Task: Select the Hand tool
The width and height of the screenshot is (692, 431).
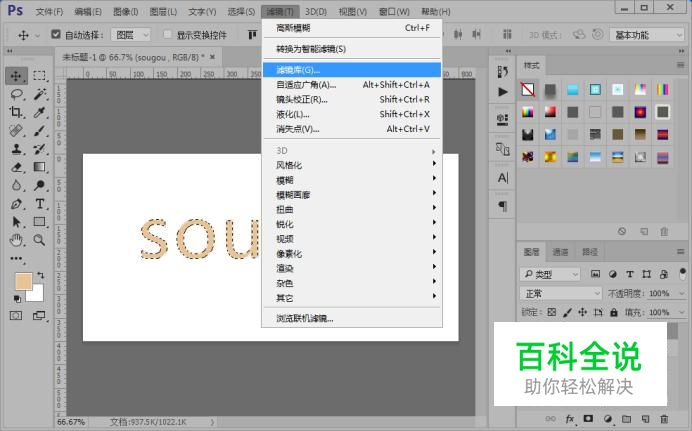Action: [16, 240]
